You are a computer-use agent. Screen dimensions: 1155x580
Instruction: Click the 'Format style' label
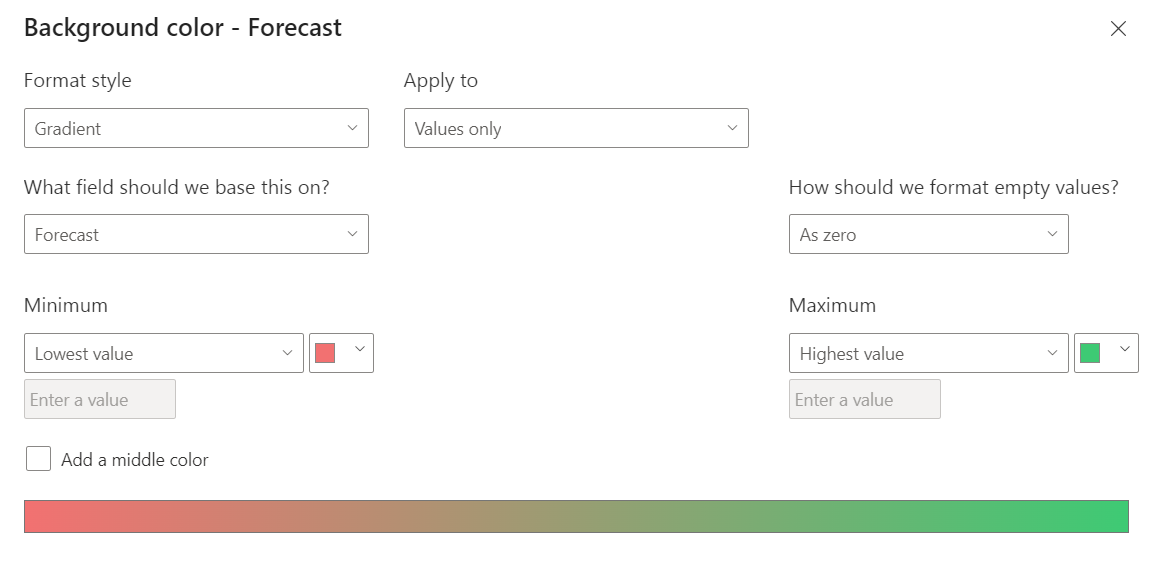click(x=78, y=81)
